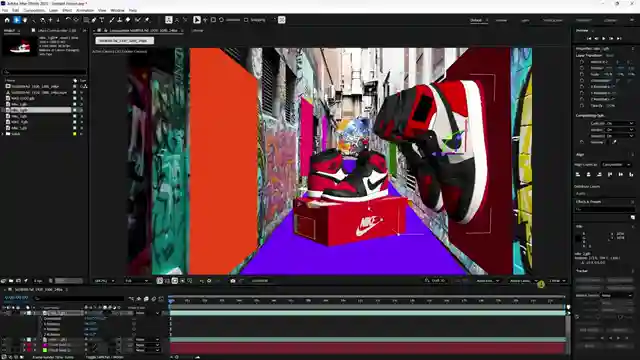
Task: Click the Home icon in the toolbar
Action: (x=7, y=20)
